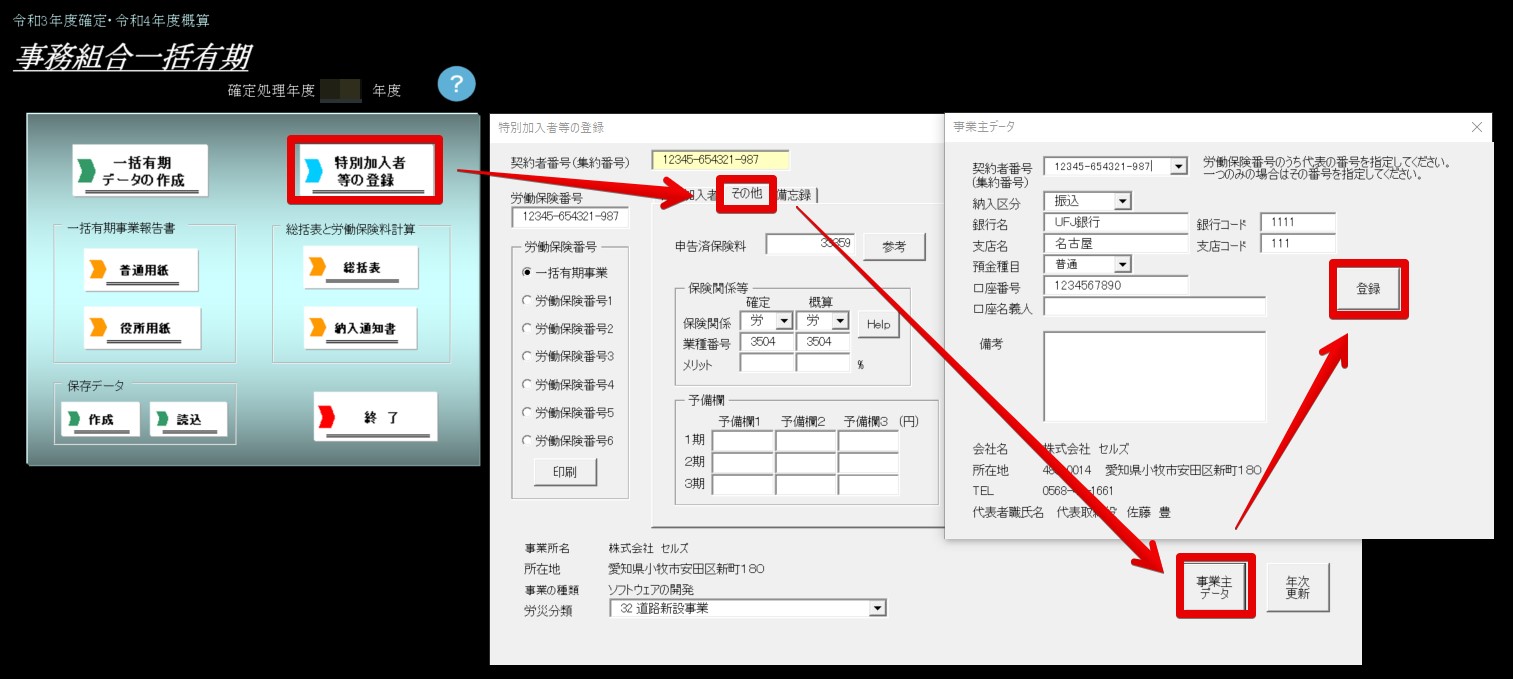Click Help button in 保険関係等 group

[x=878, y=324]
